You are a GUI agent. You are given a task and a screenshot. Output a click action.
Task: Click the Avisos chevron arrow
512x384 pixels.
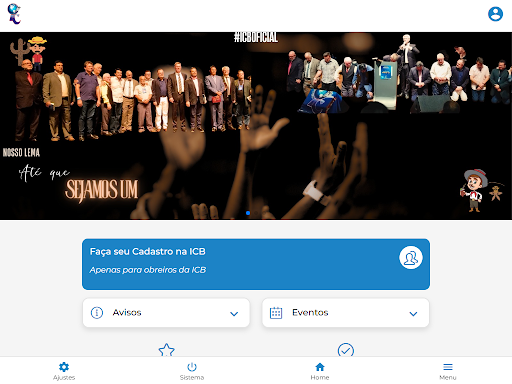pos(234,314)
